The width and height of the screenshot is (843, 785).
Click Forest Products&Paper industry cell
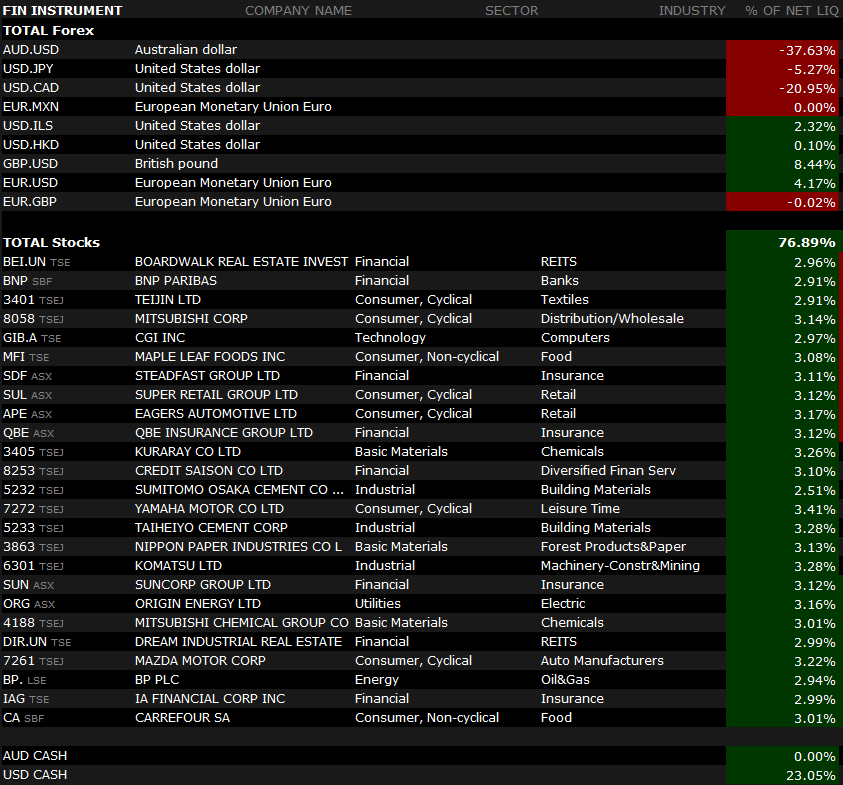pos(613,547)
